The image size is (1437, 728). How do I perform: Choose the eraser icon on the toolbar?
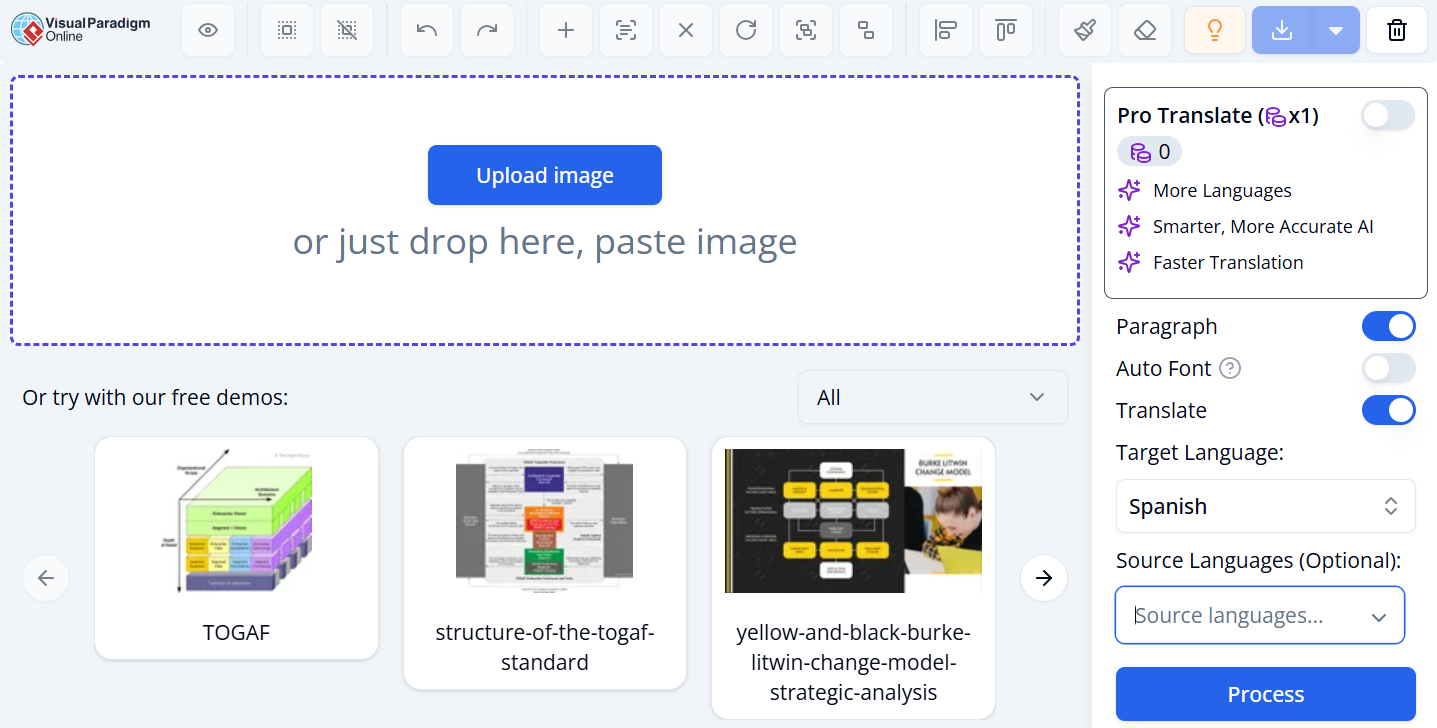click(x=1144, y=30)
